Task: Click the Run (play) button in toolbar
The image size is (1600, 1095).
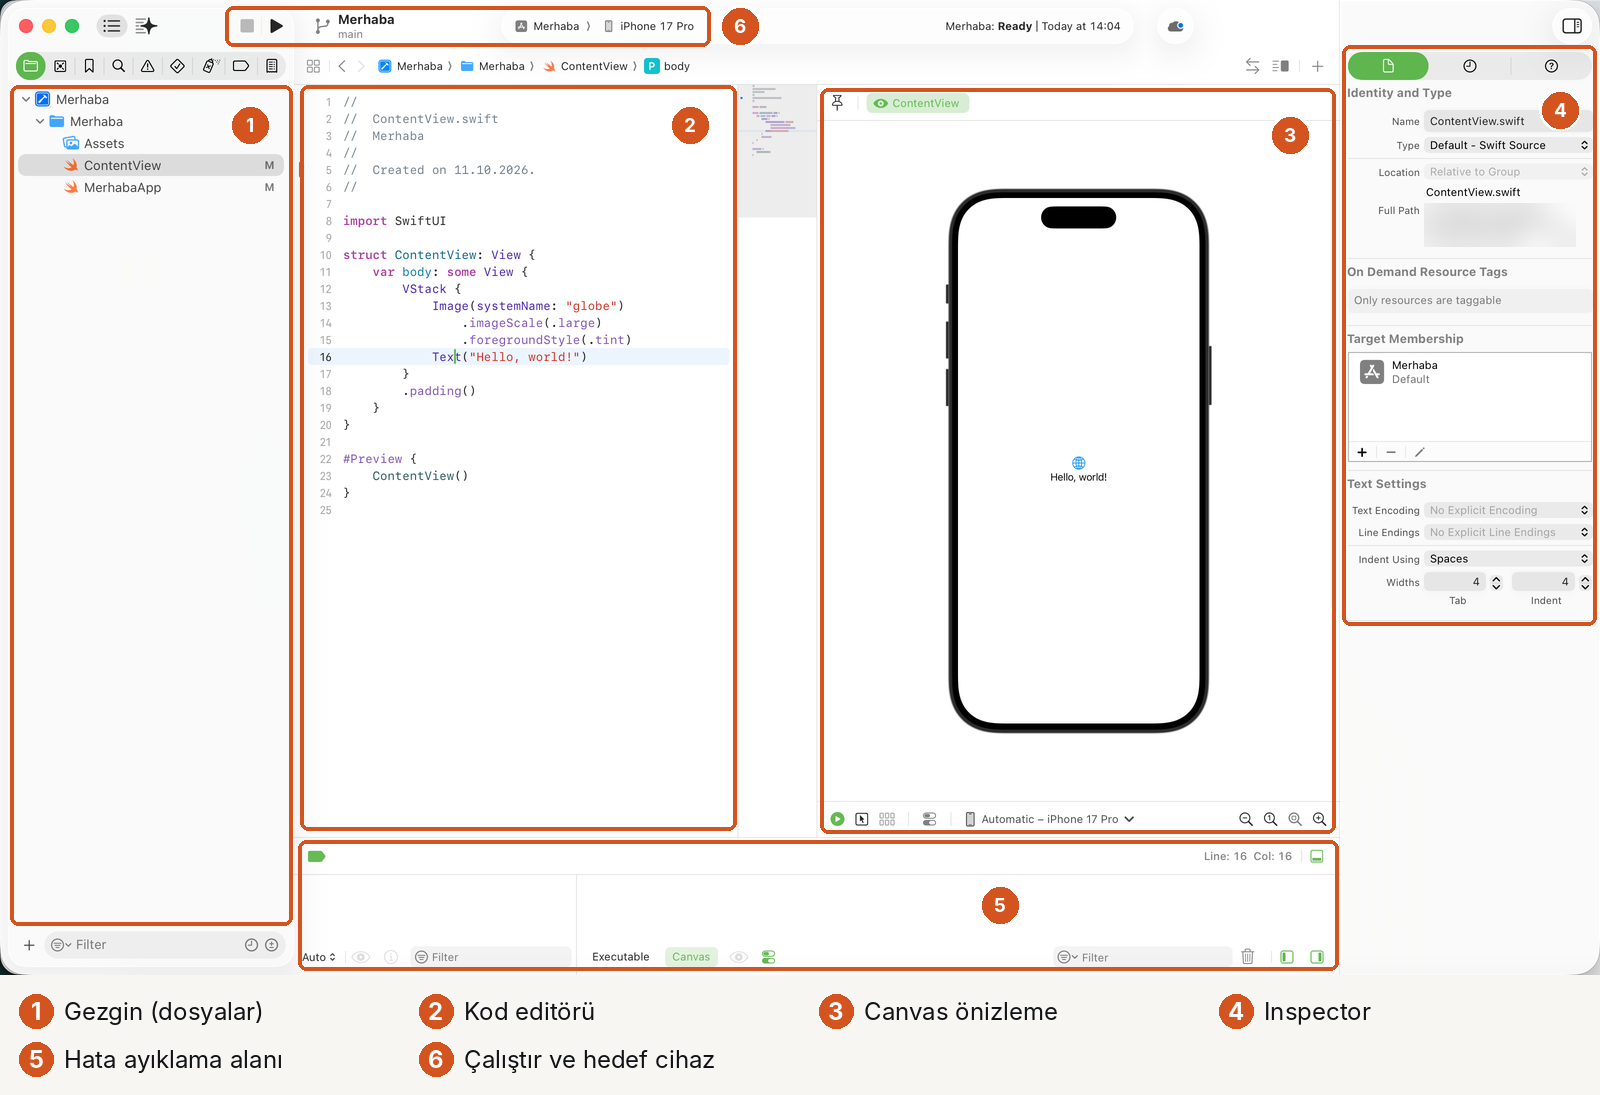Action: pos(277,26)
